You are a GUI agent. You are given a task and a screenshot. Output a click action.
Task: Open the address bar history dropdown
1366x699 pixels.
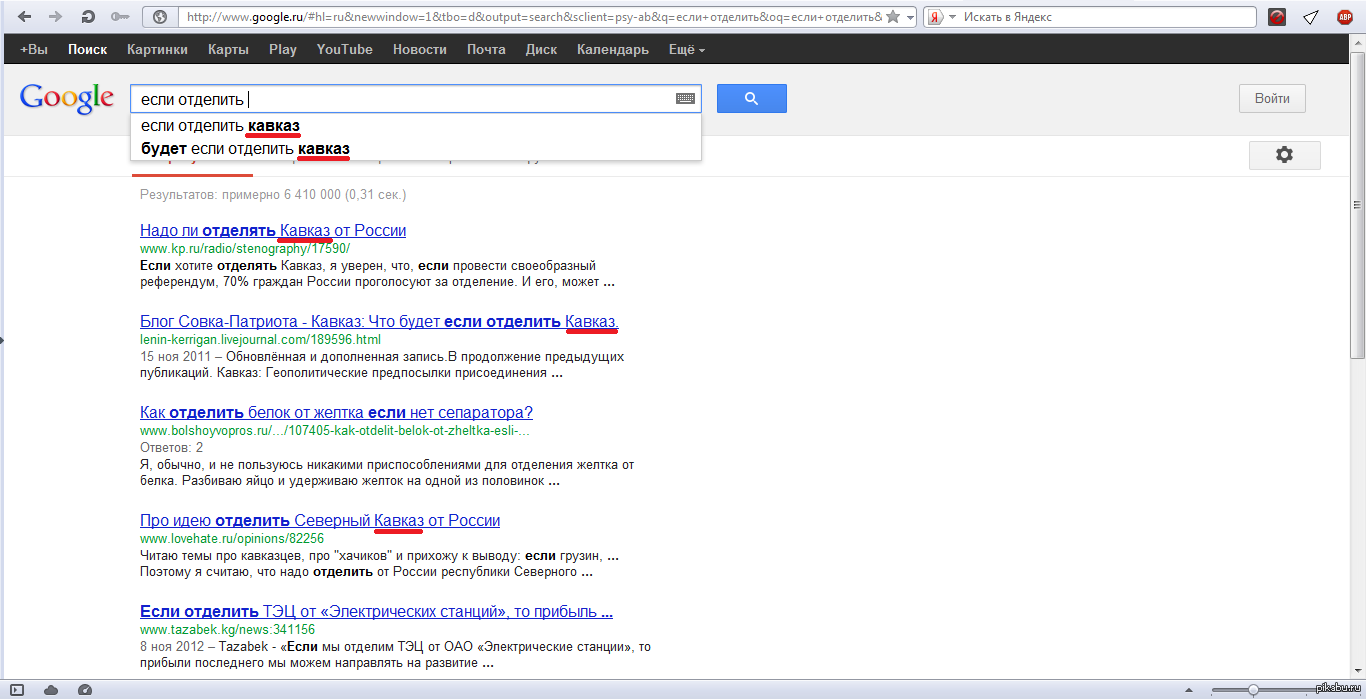point(908,17)
